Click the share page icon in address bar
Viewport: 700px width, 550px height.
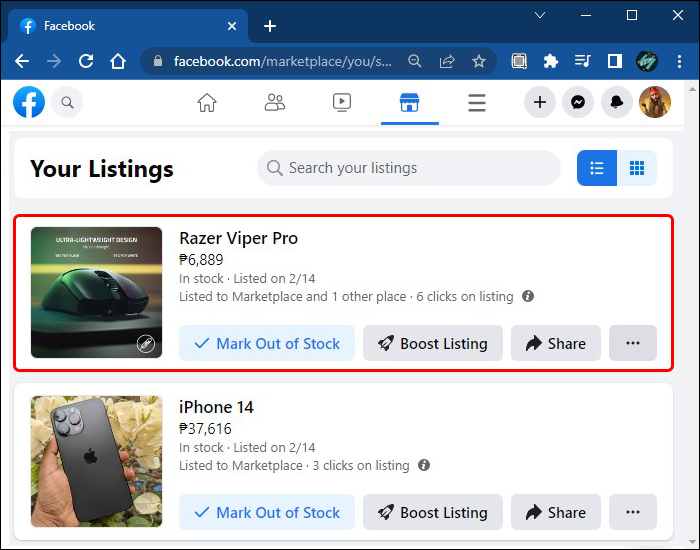click(447, 61)
